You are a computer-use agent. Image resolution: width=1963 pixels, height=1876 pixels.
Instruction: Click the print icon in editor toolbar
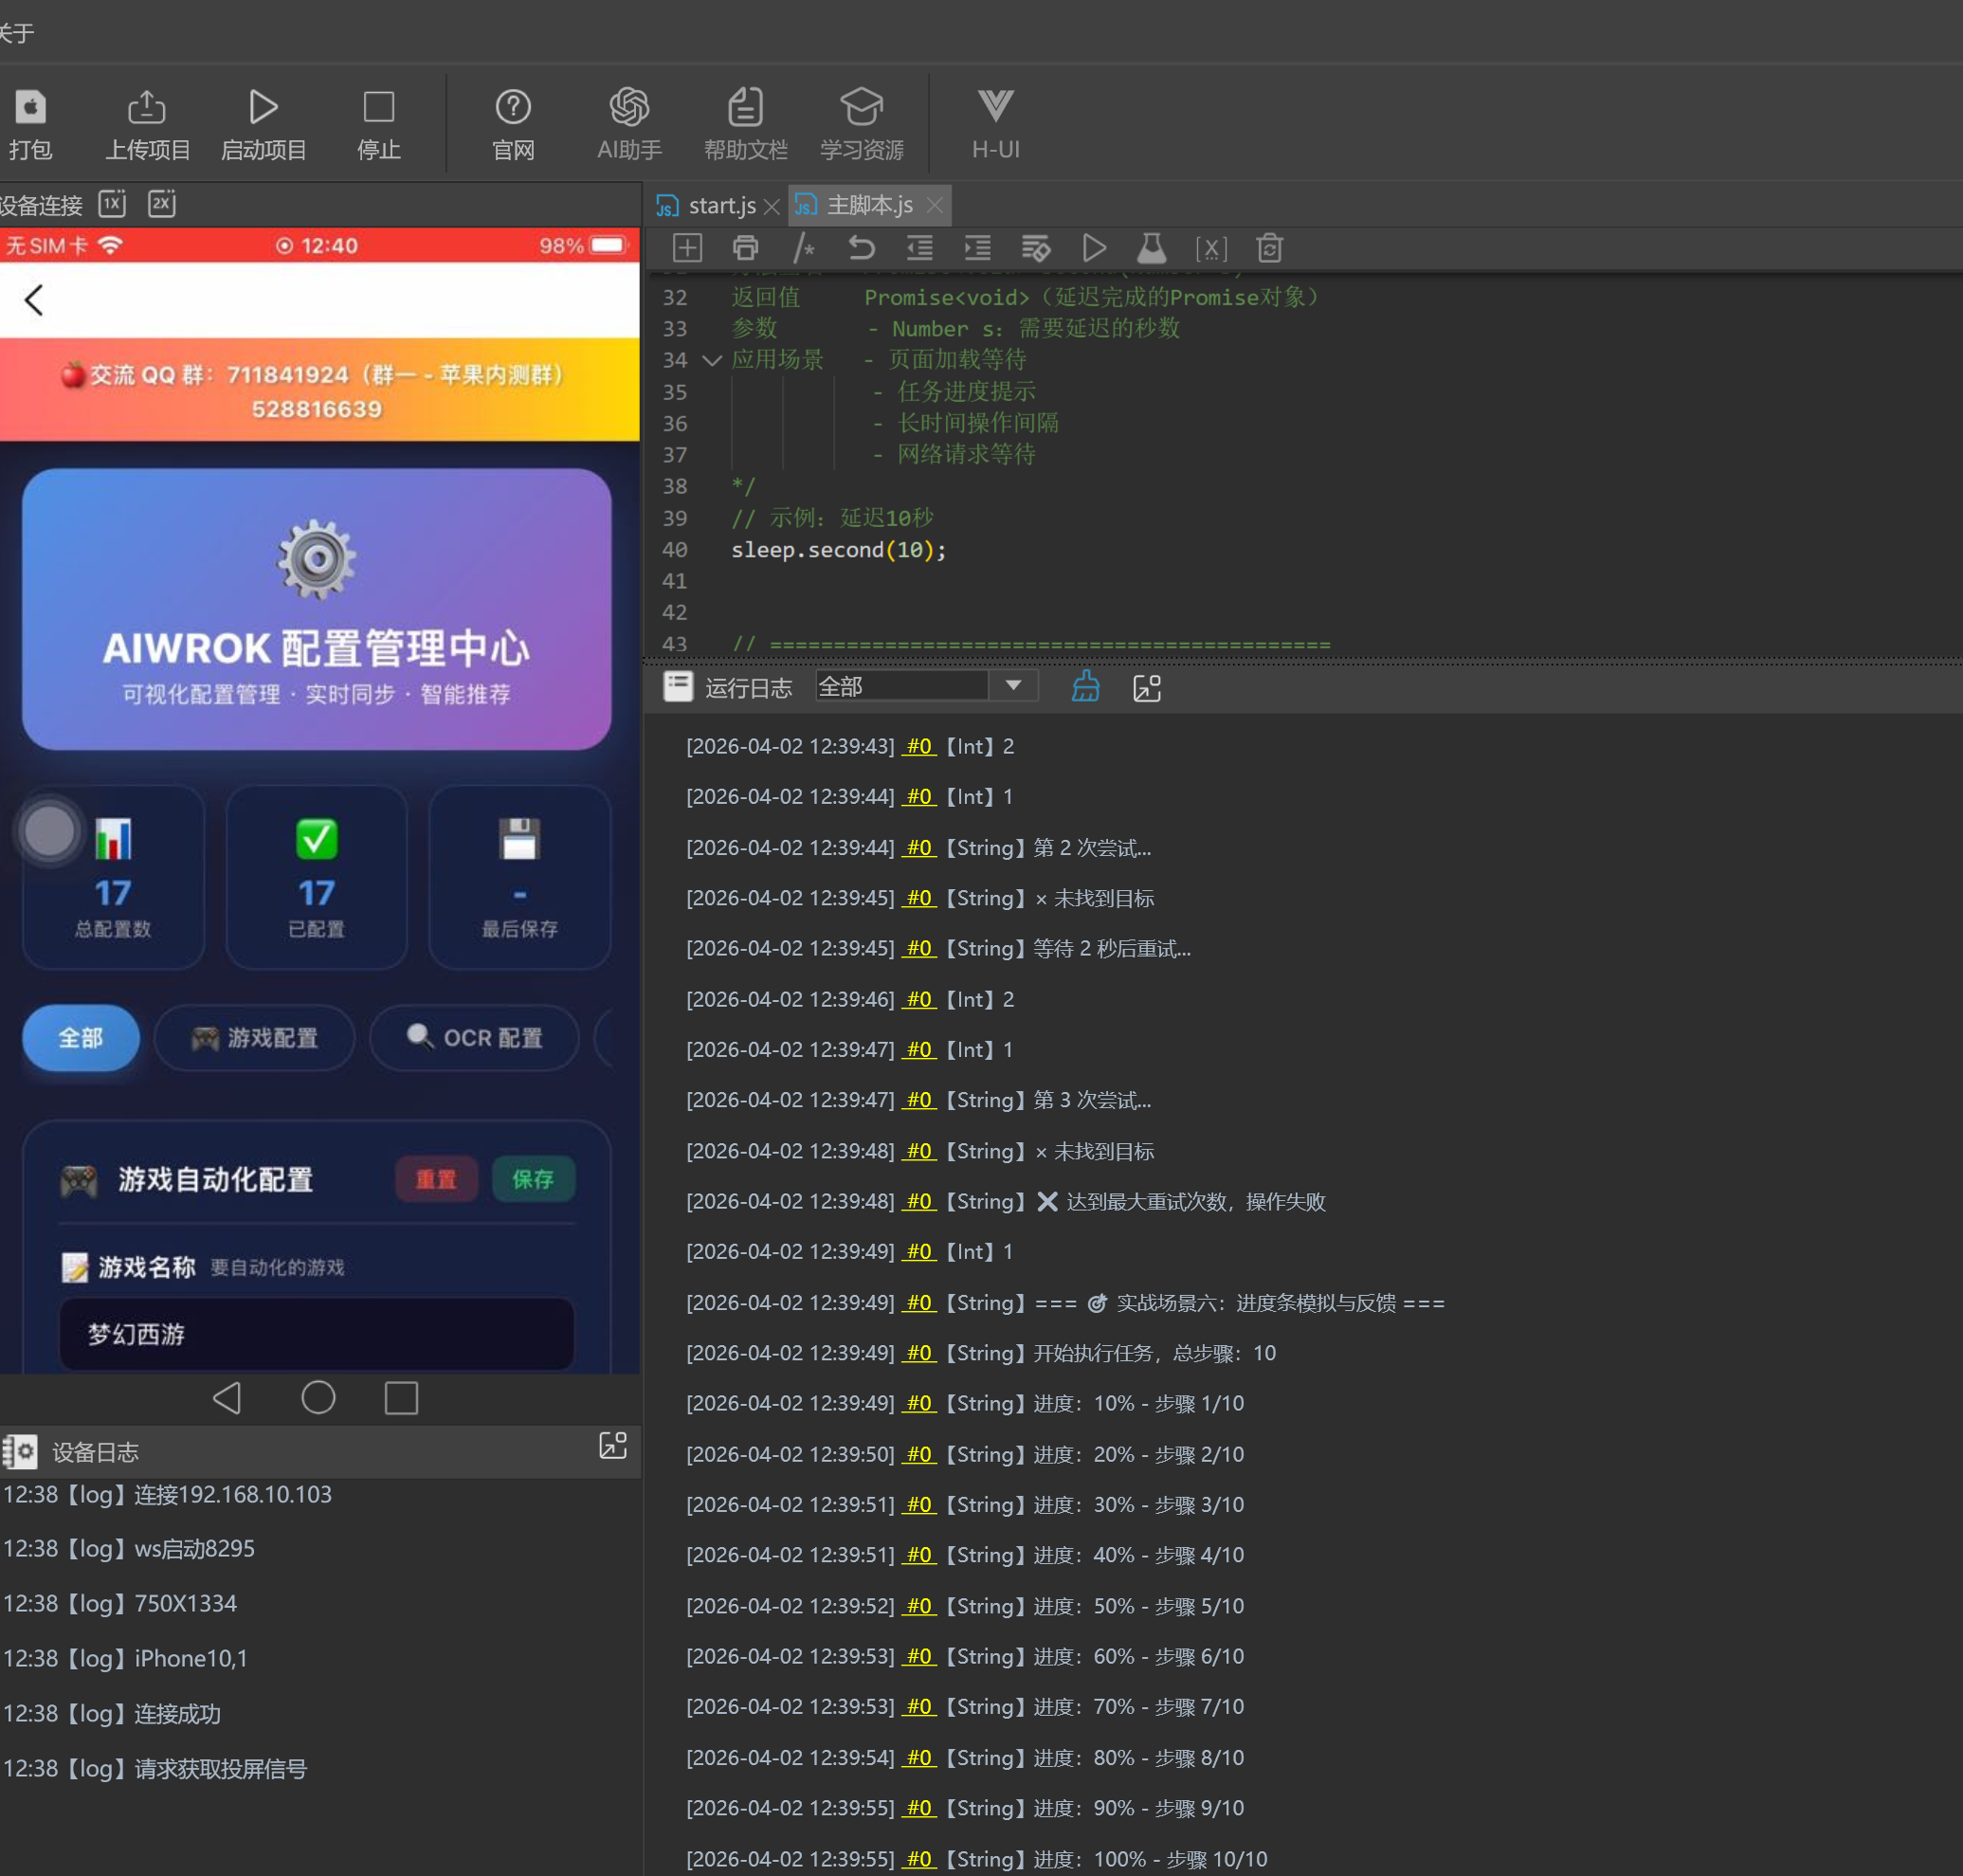coord(745,247)
